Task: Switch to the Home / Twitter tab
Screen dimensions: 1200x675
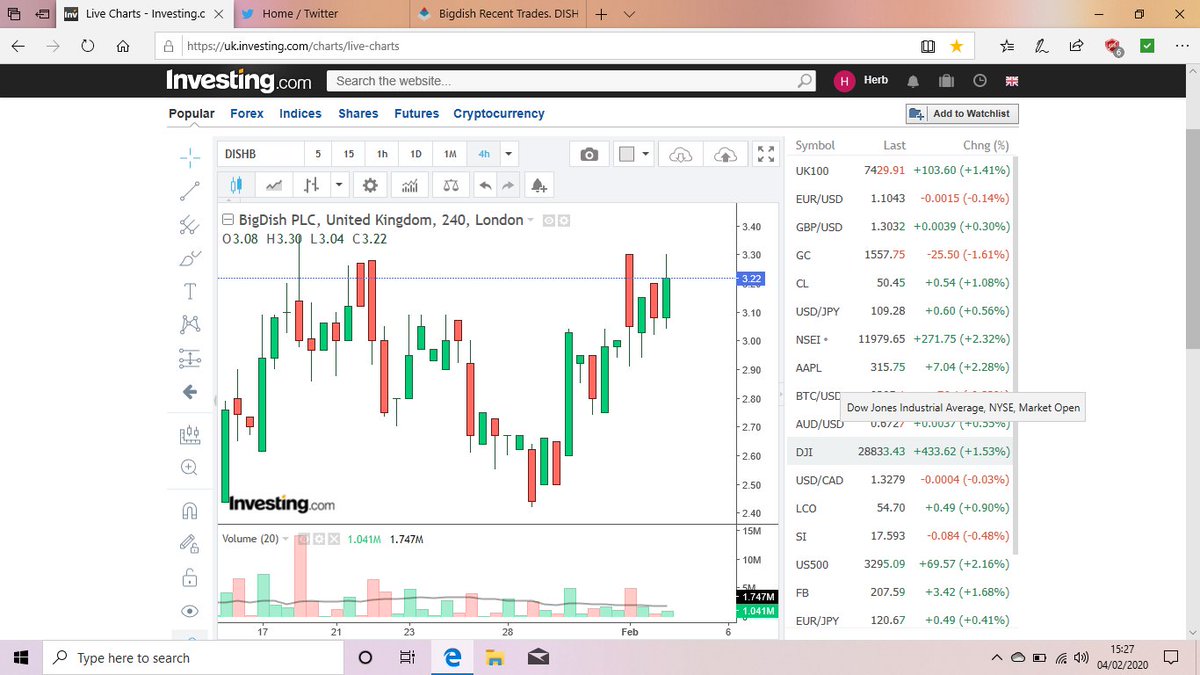Action: [x=322, y=14]
